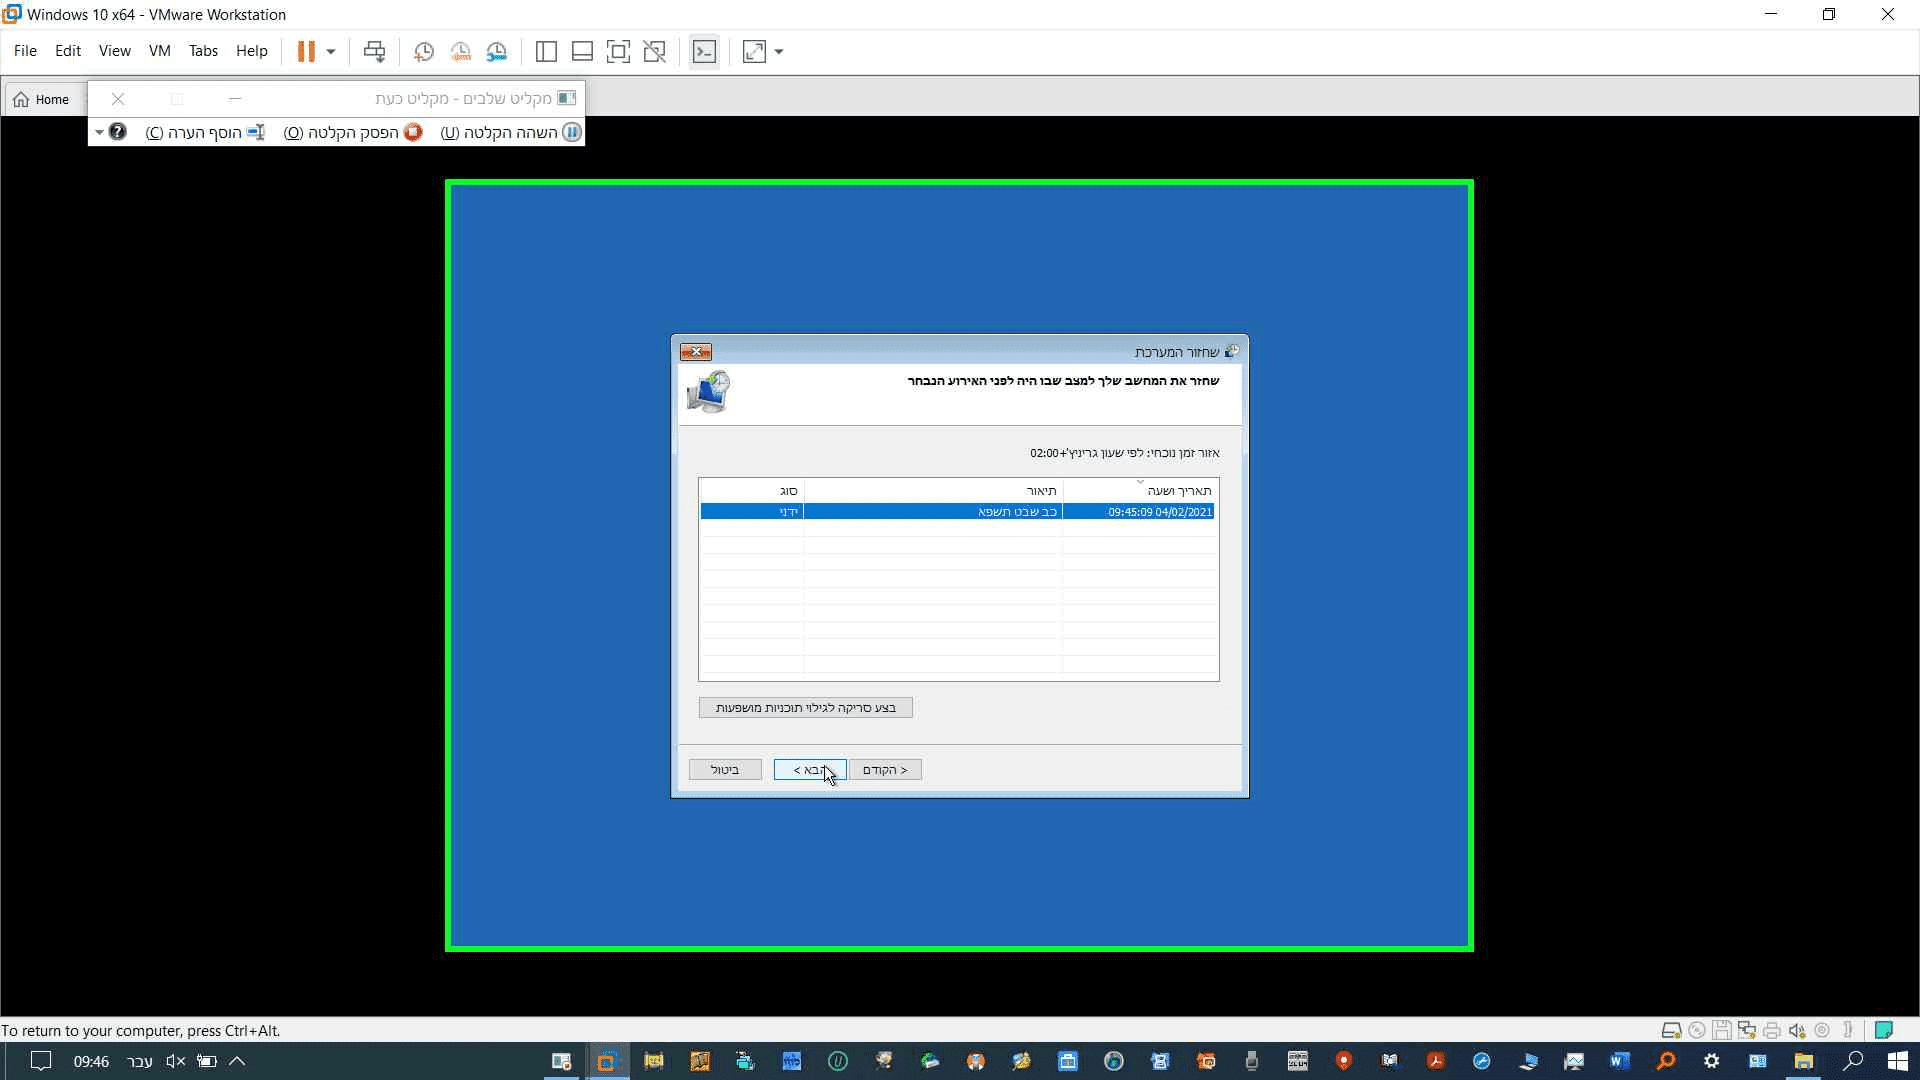This screenshot has width=1920, height=1080.
Task: Open the power options dropdown arrow
Action: tap(331, 51)
